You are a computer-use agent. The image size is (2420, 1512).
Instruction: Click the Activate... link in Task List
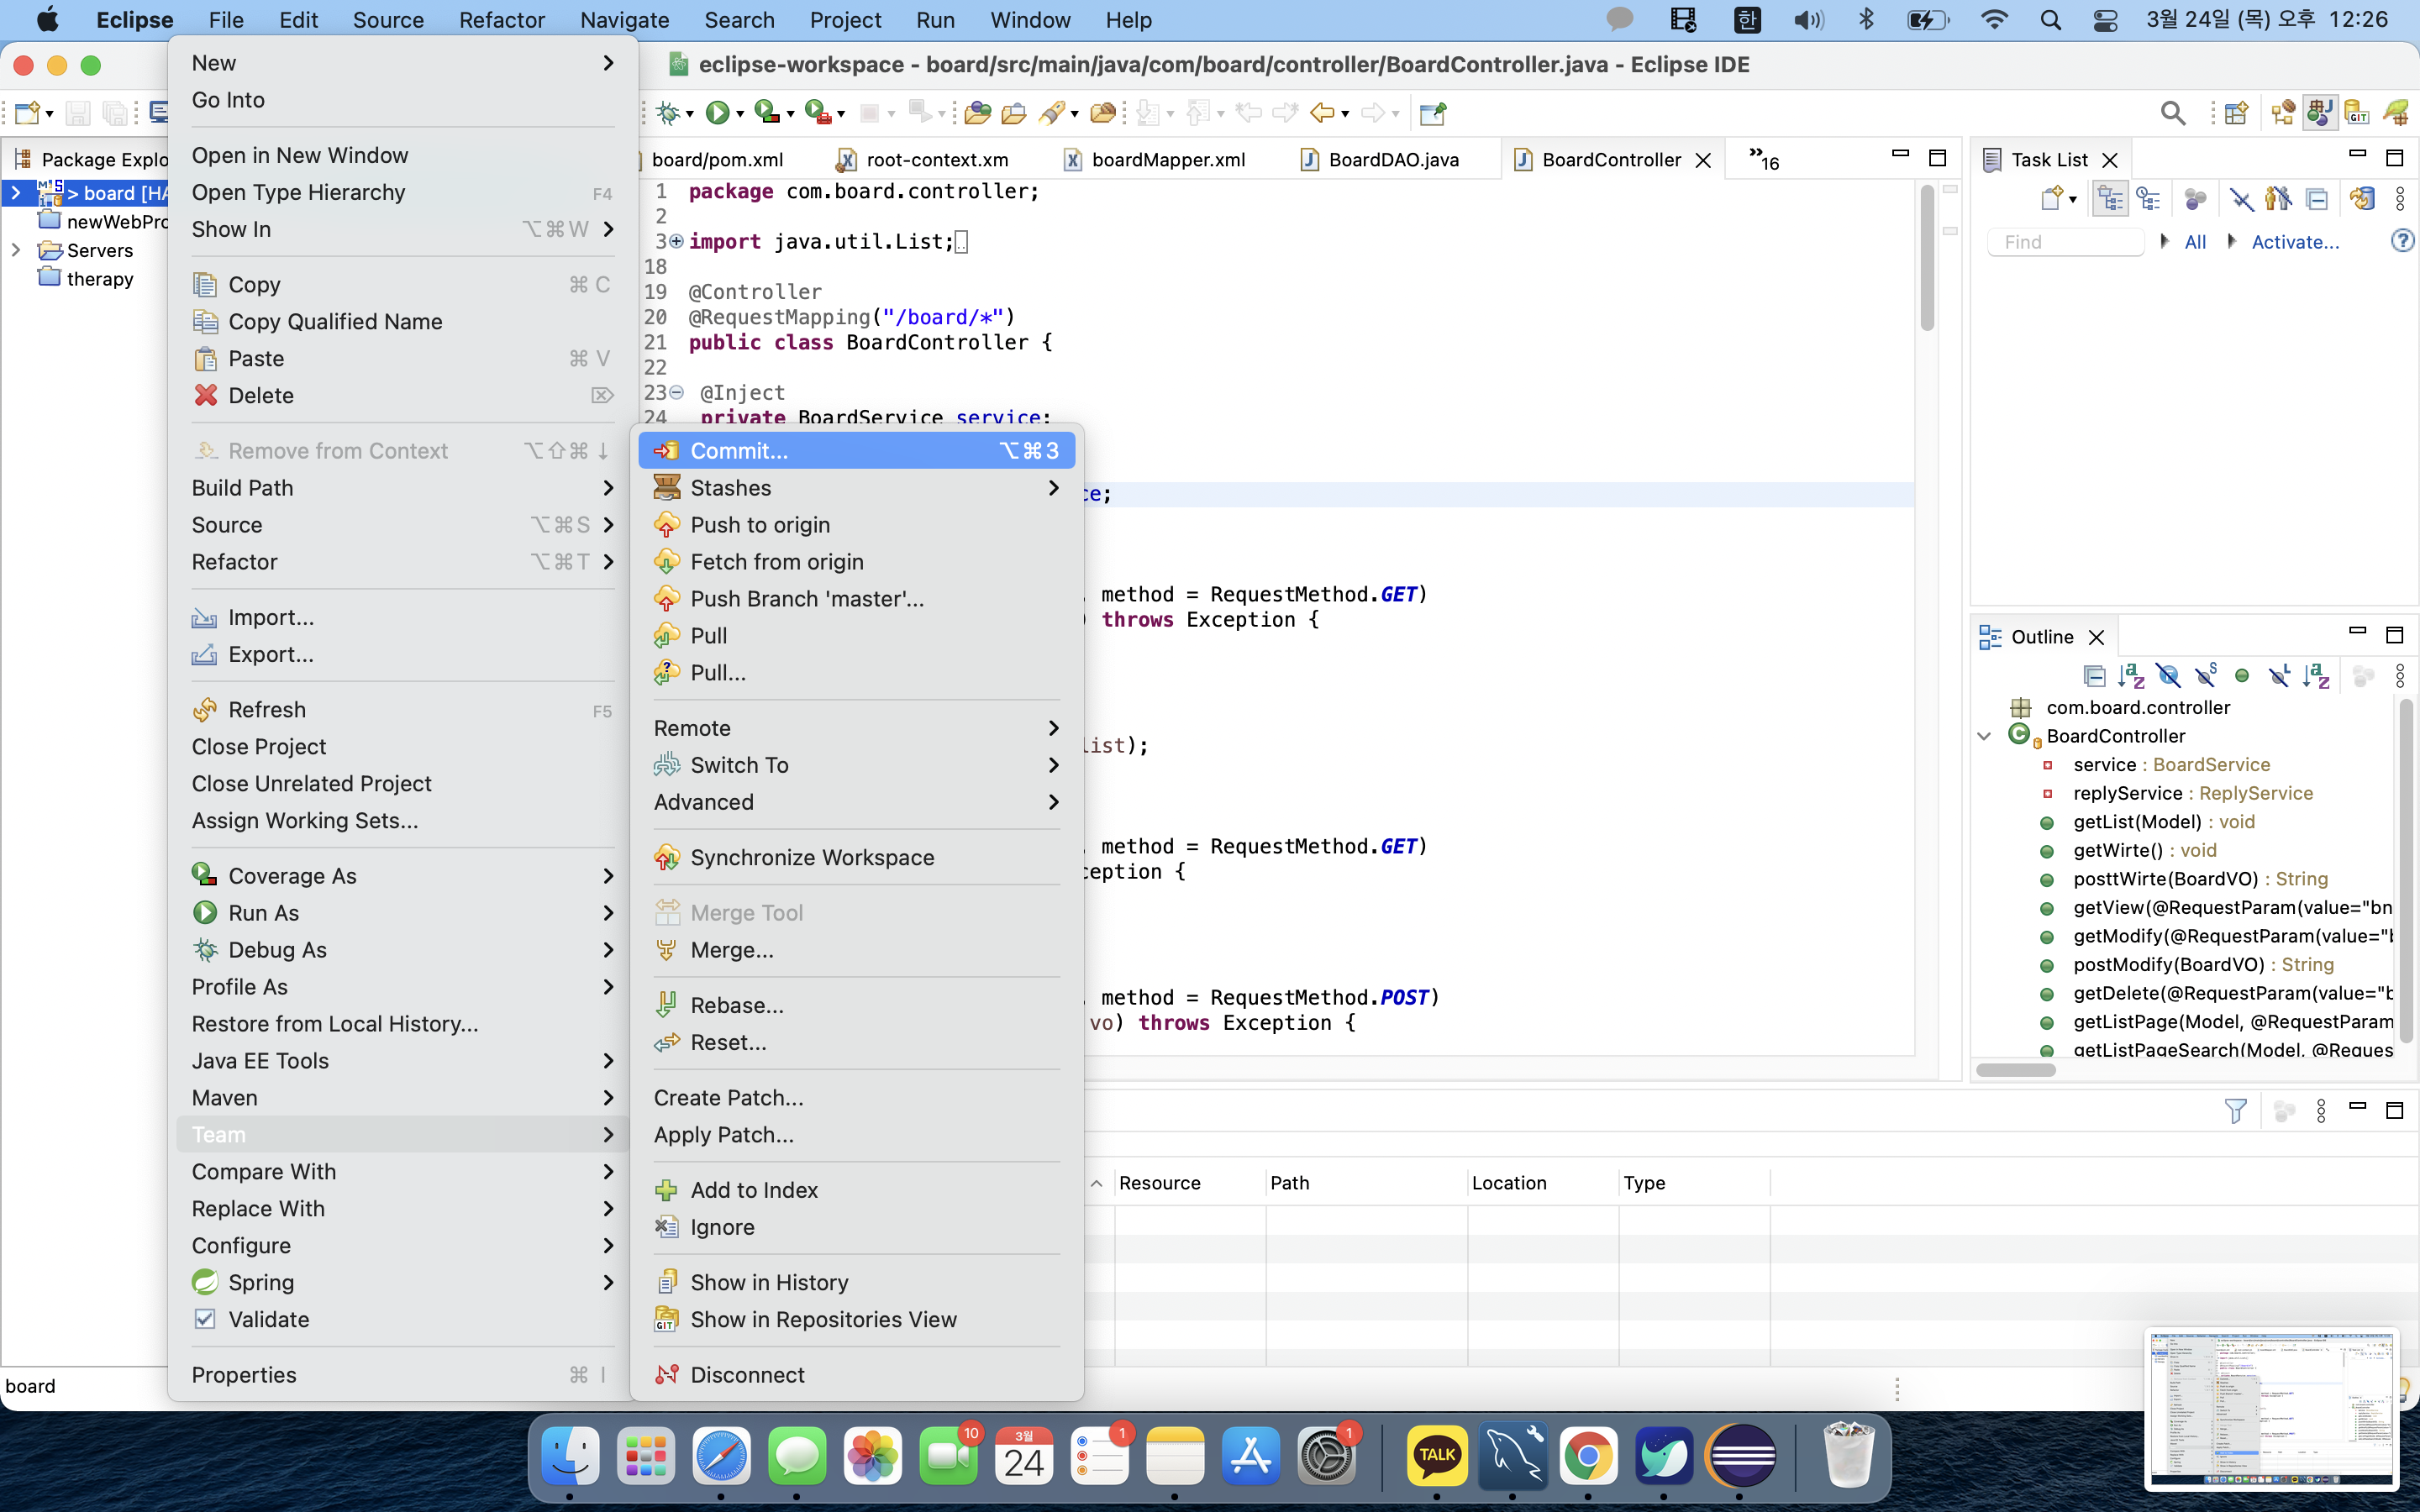(x=2294, y=242)
